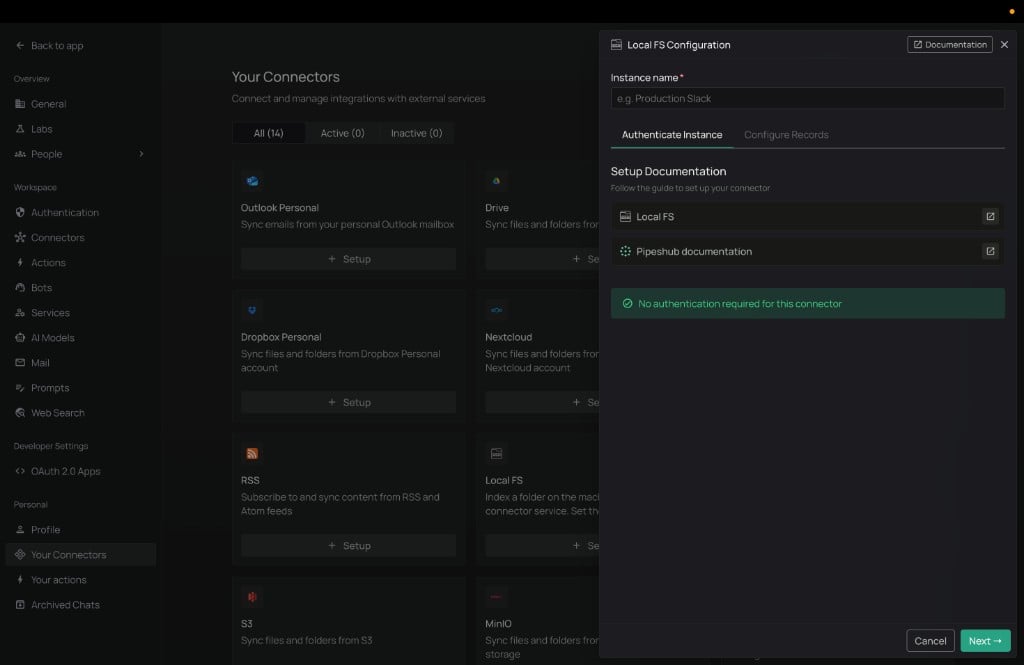Screen dimensions: 1024x665
Task: Click the Outlook Personal connector icon
Action: (252, 181)
